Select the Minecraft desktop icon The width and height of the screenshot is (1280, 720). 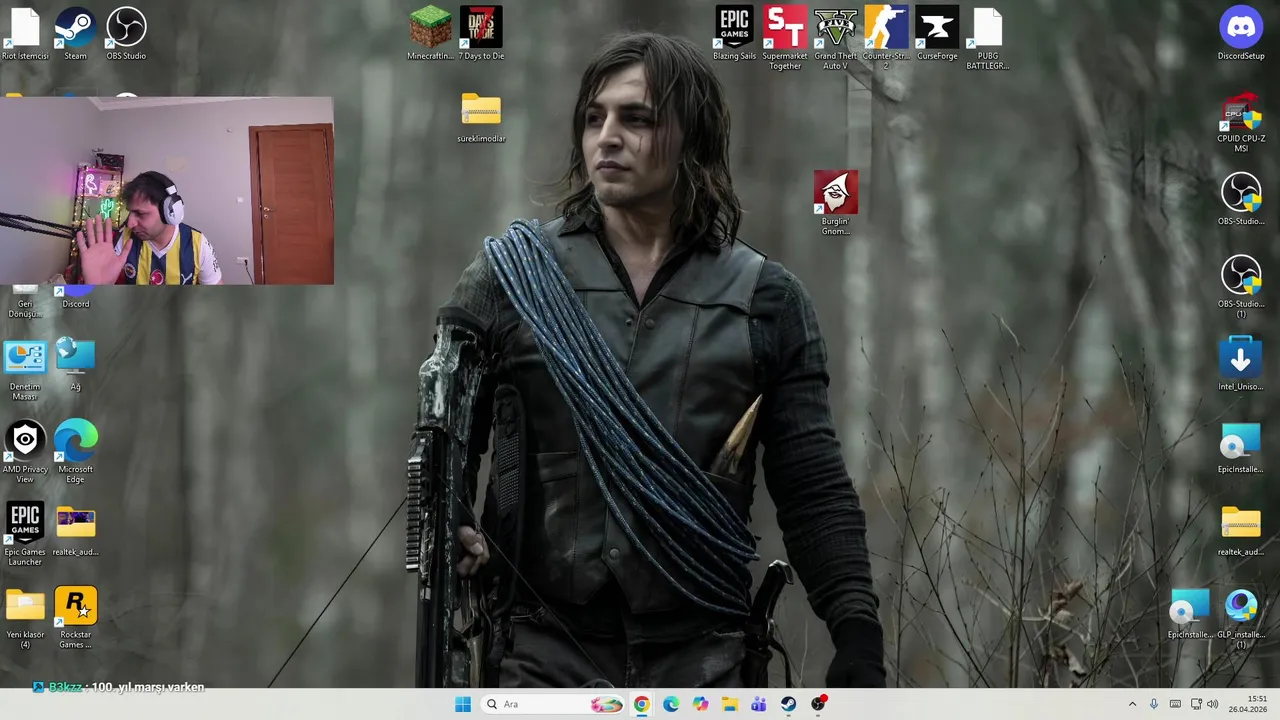tap(430, 34)
